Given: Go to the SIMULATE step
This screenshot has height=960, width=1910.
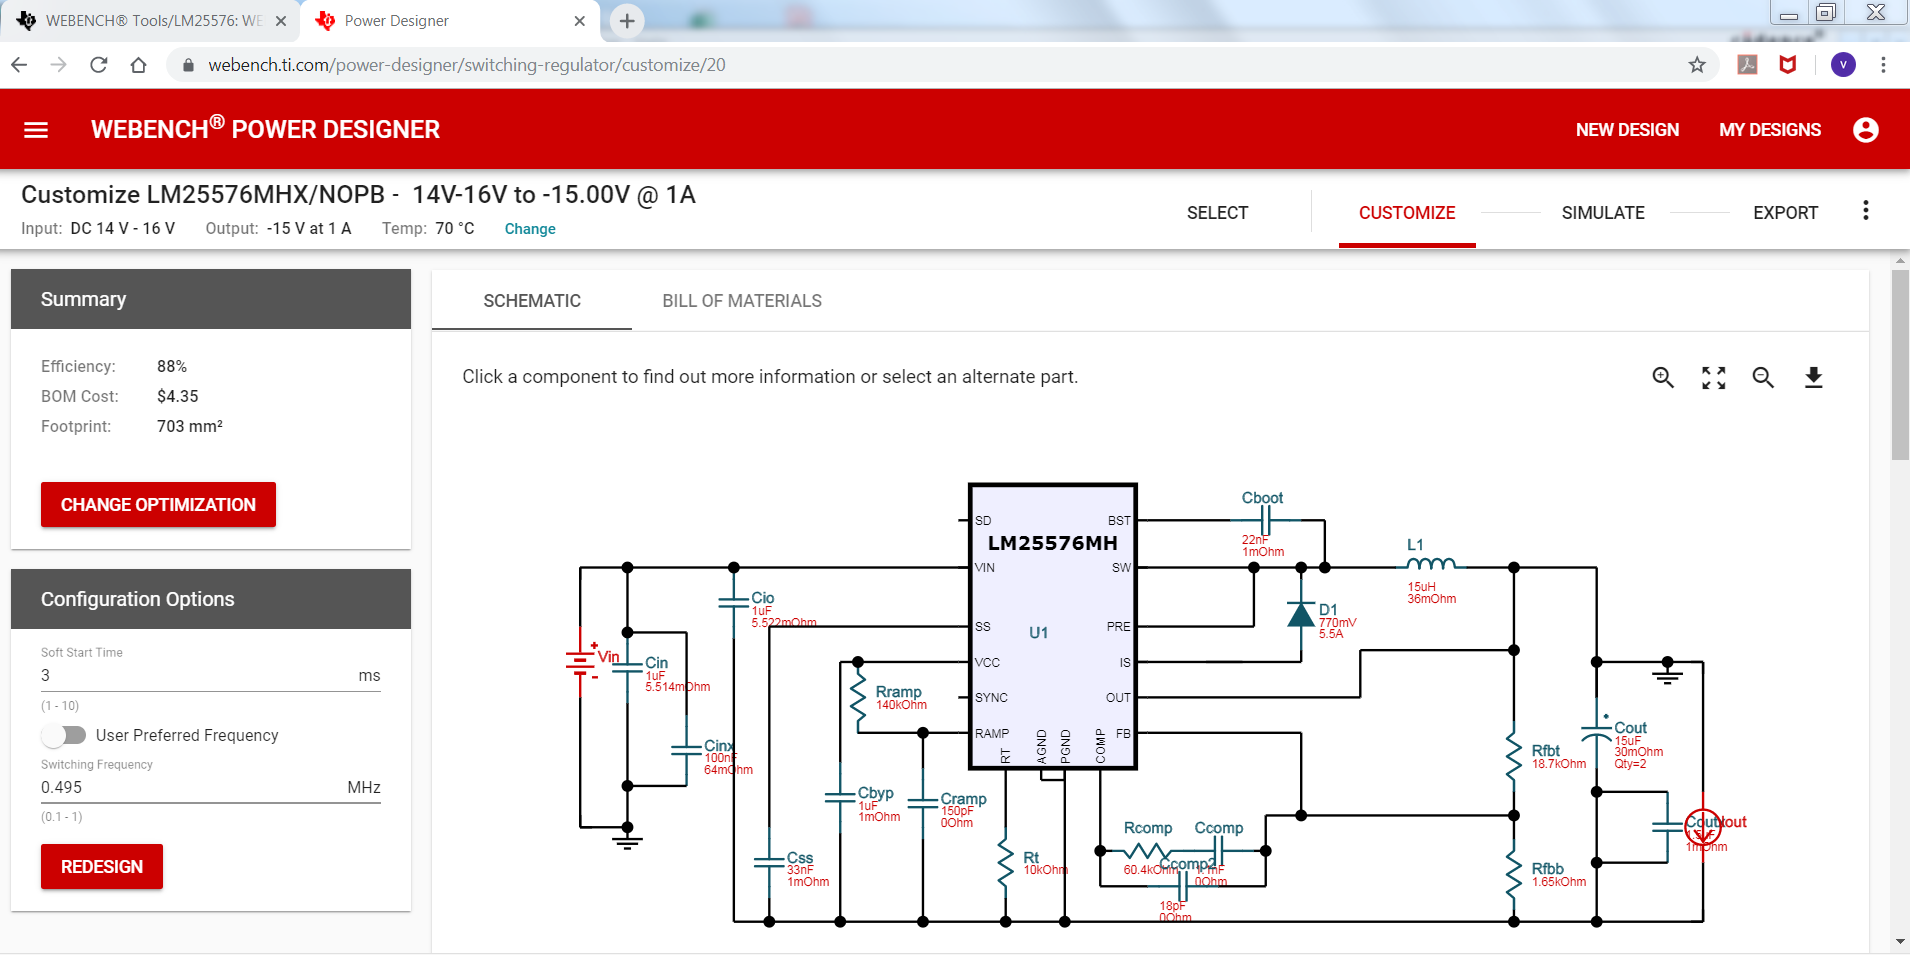Looking at the screenshot, I should [x=1603, y=213].
